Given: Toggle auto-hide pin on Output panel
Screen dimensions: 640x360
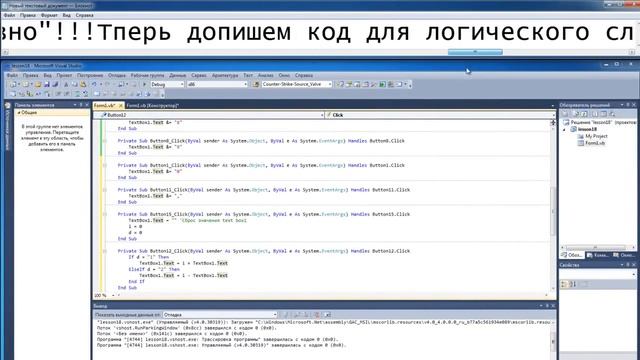Looking at the screenshot, I should click(547, 306).
